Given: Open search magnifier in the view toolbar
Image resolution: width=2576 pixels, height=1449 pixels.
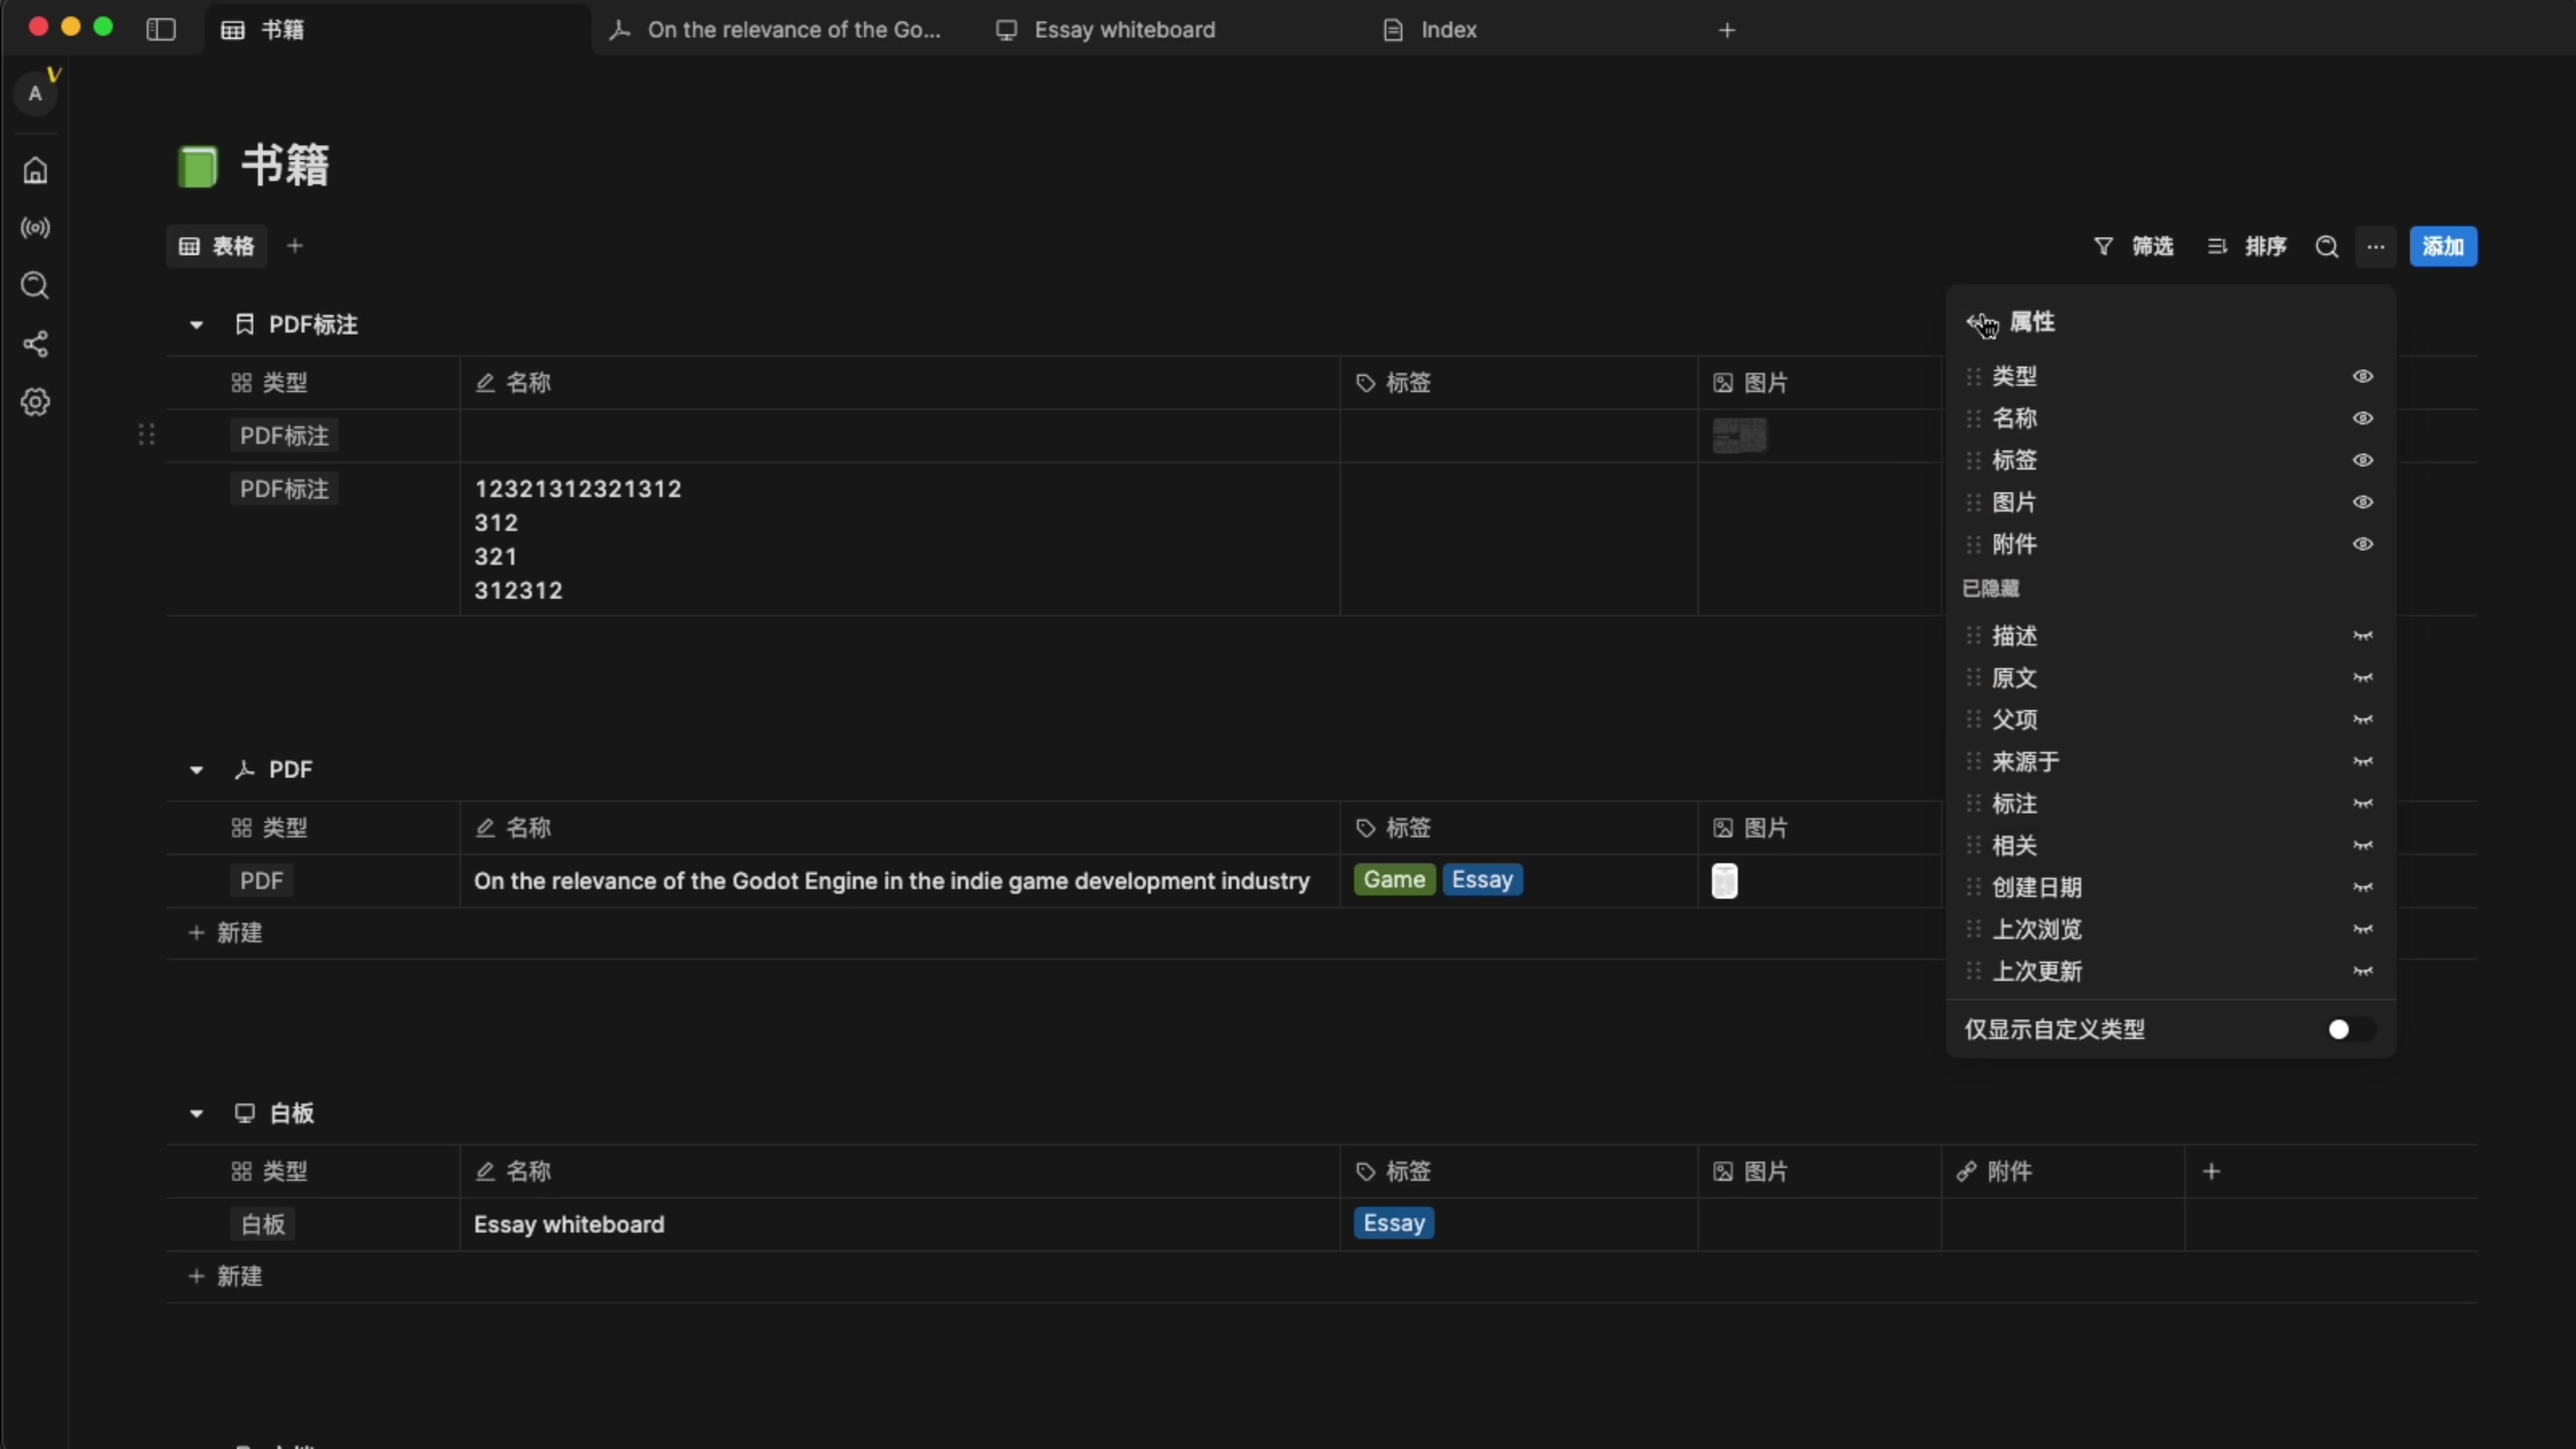Looking at the screenshot, I should click(2327, 247).
